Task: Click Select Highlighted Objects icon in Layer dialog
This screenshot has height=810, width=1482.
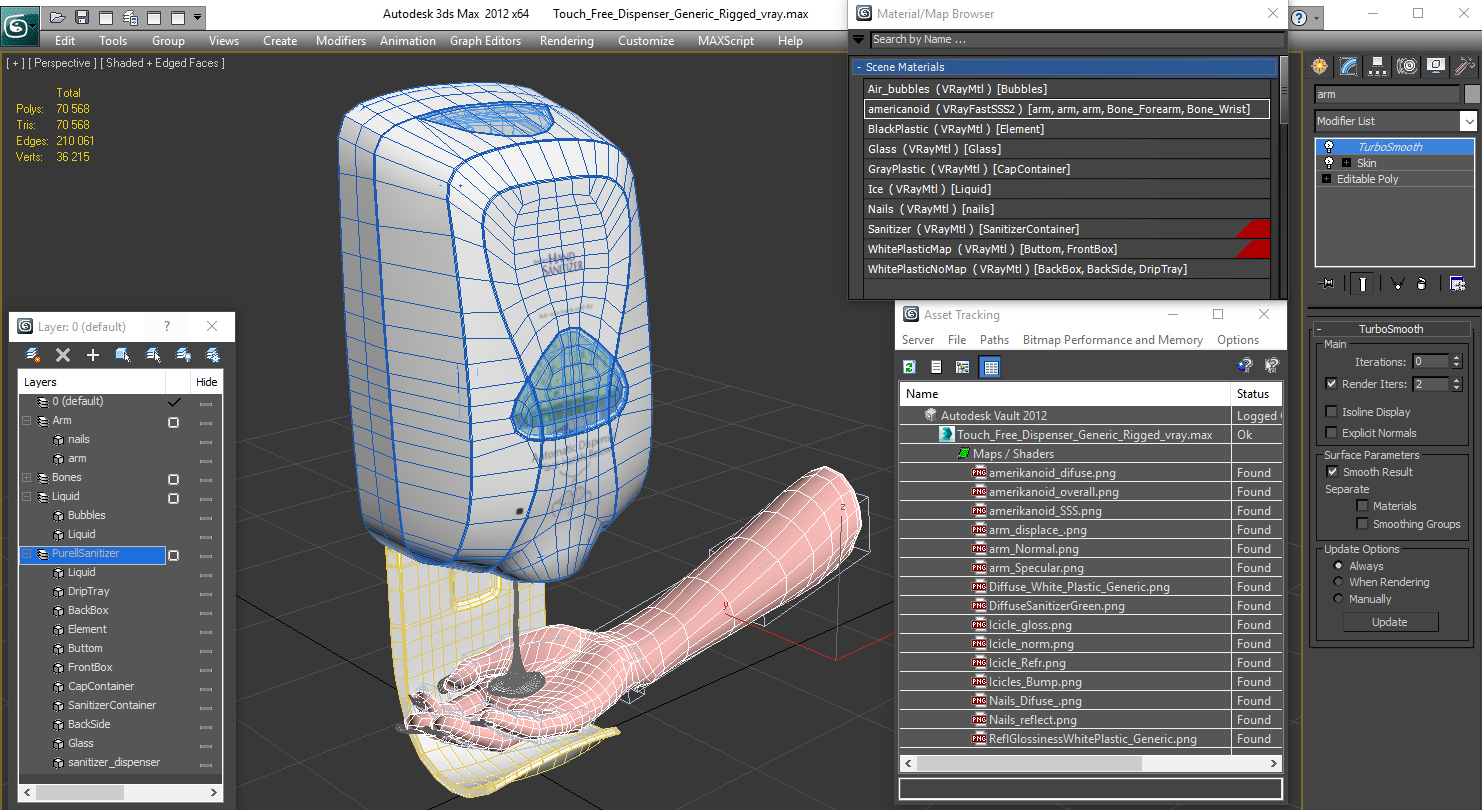Action: click(x=123, y=355)
